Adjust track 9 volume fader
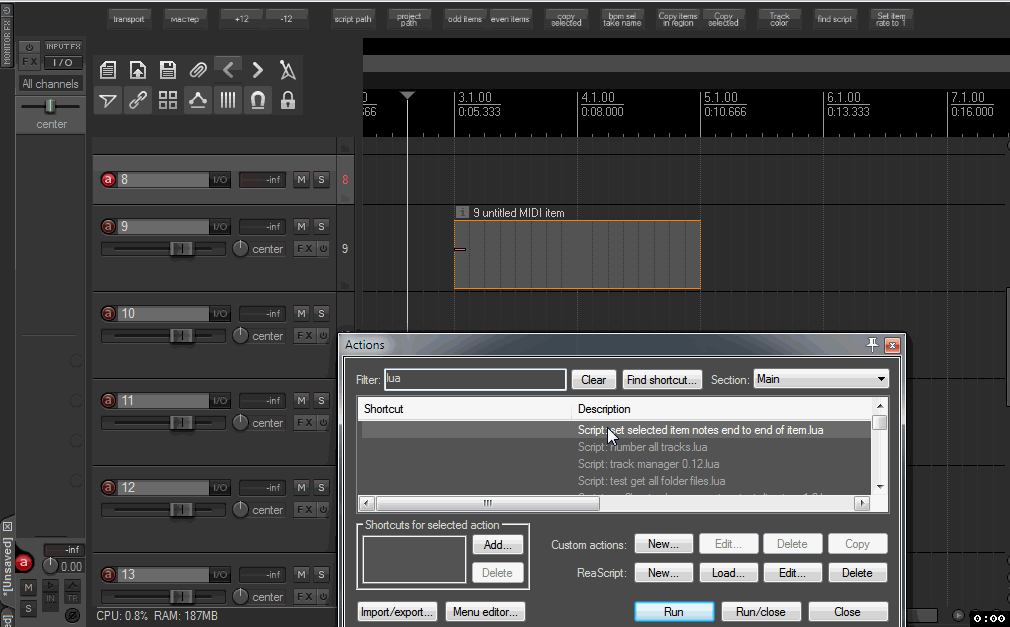1010x627 pixels. 182,248
